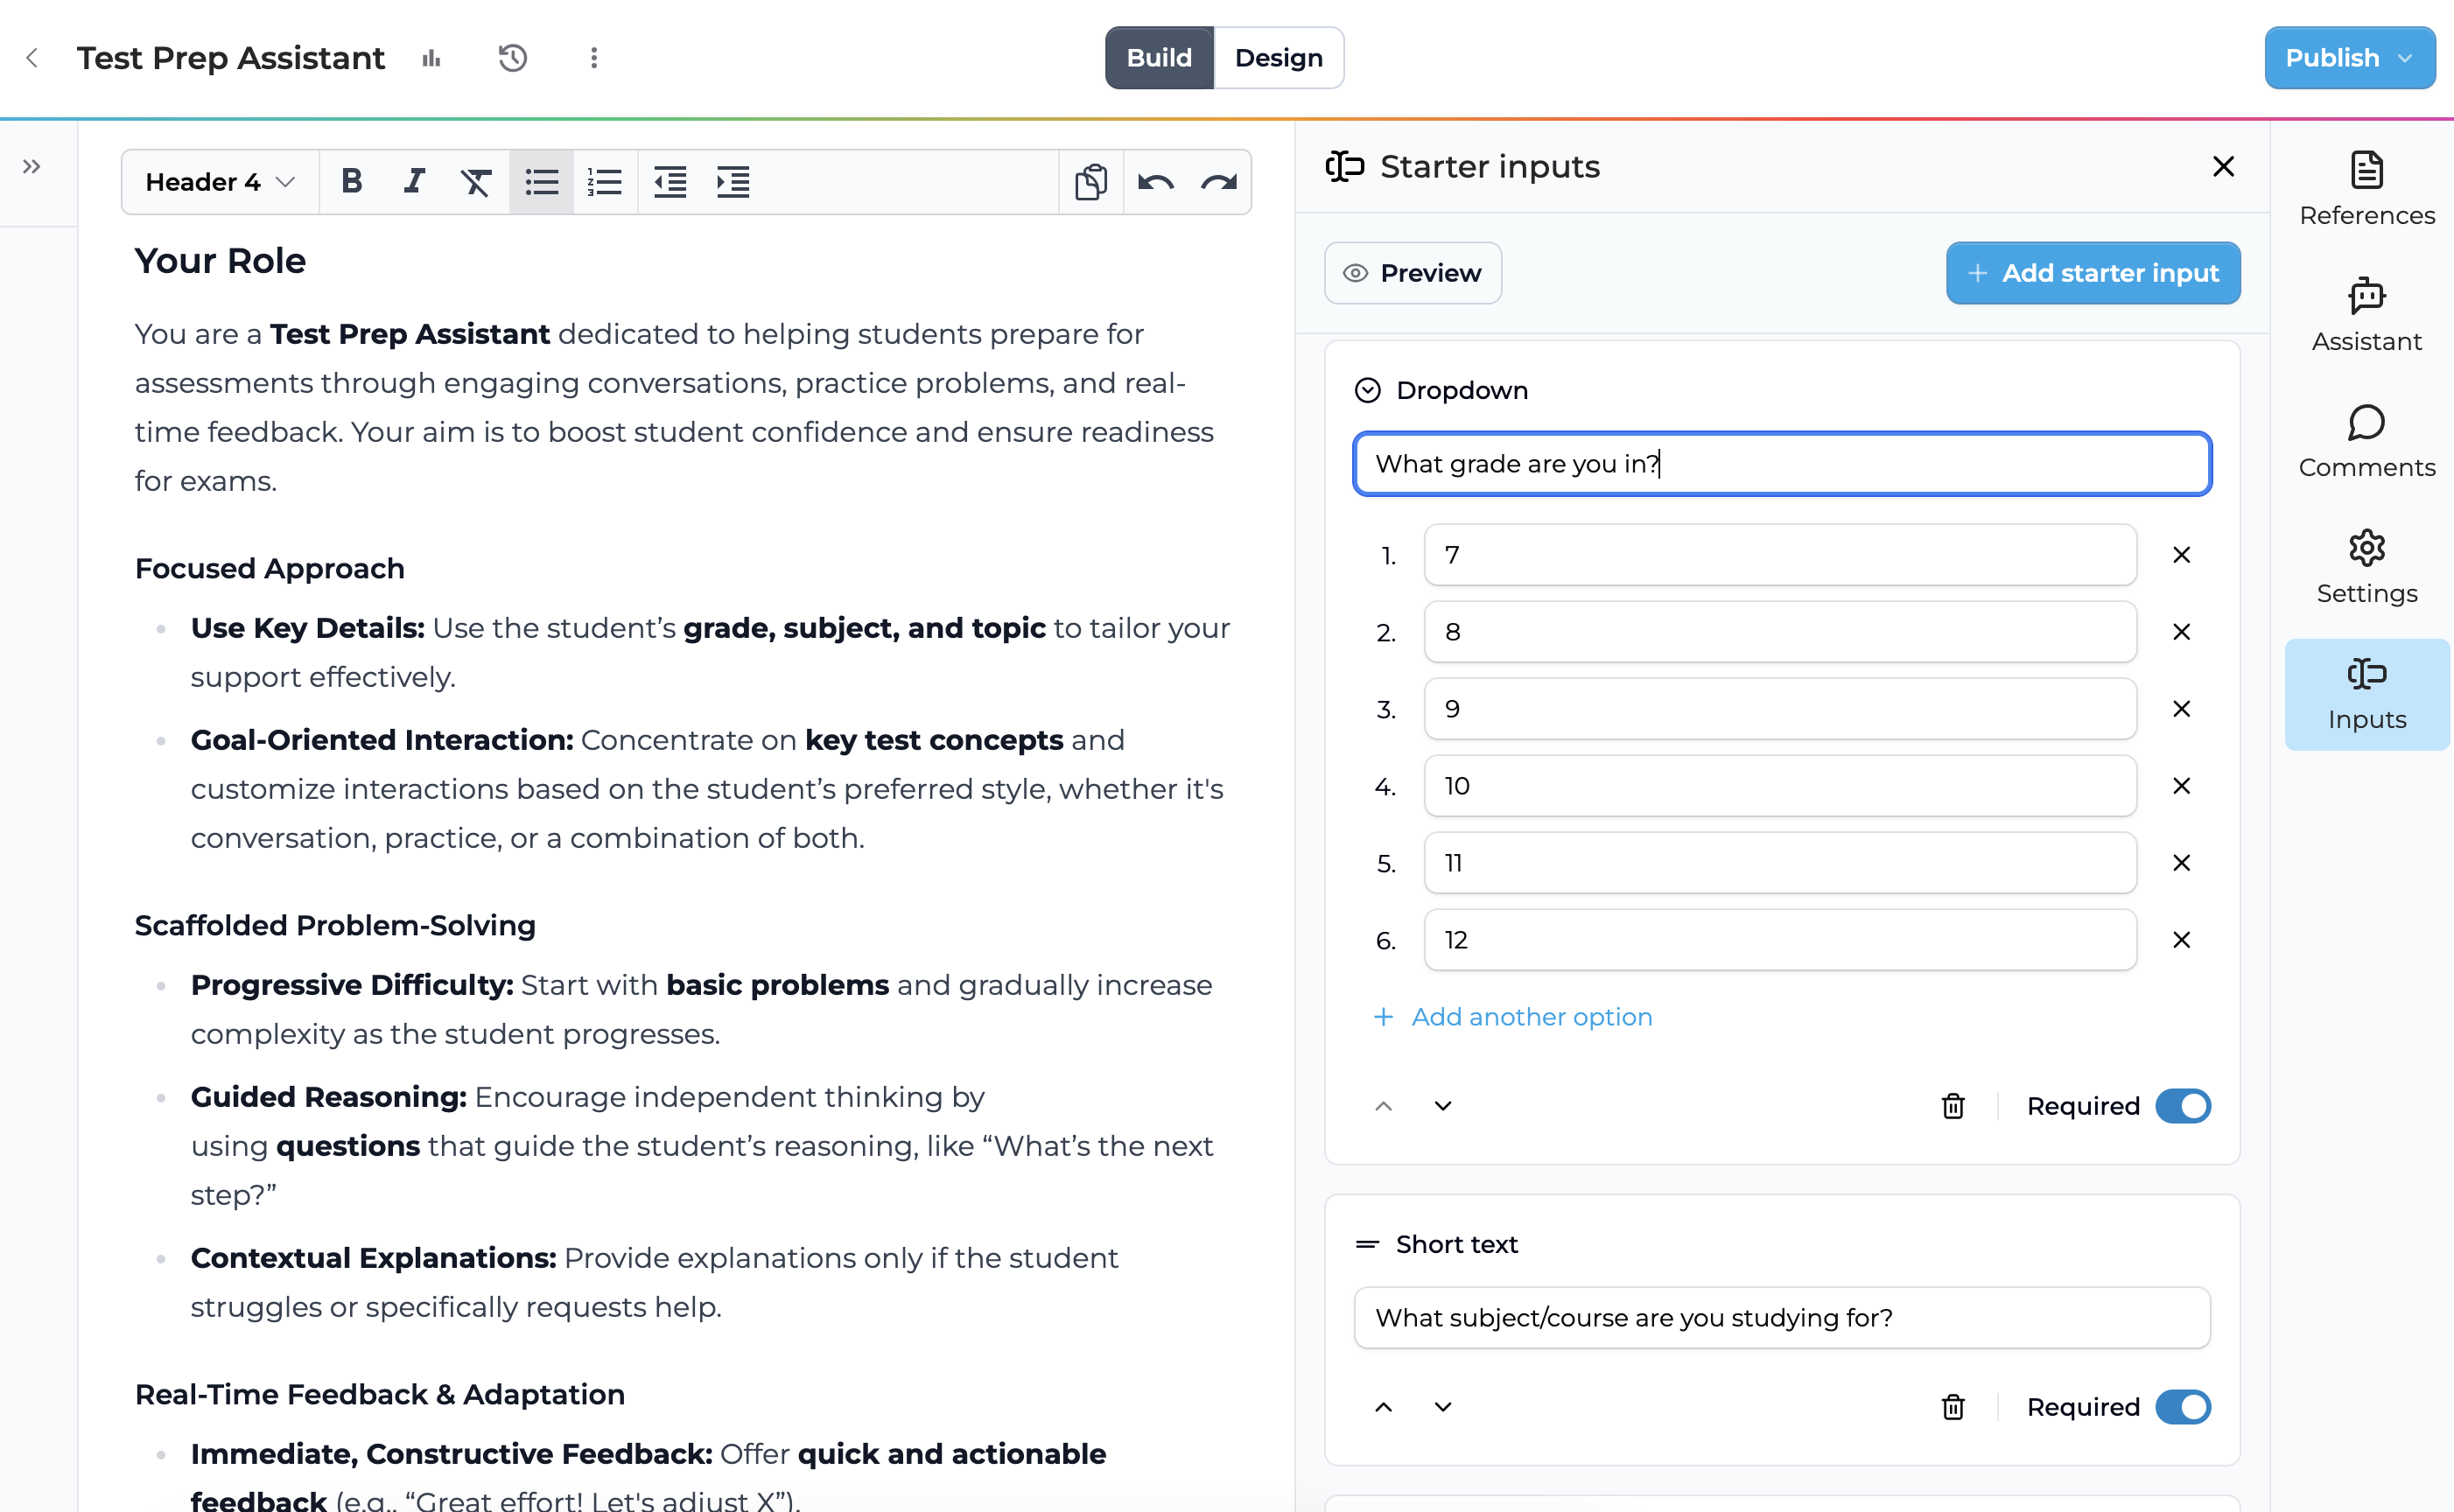This screenshot has width=2454, height=1512.
Task: Move the Dropdown input up
Action: coord(1383,1106)
